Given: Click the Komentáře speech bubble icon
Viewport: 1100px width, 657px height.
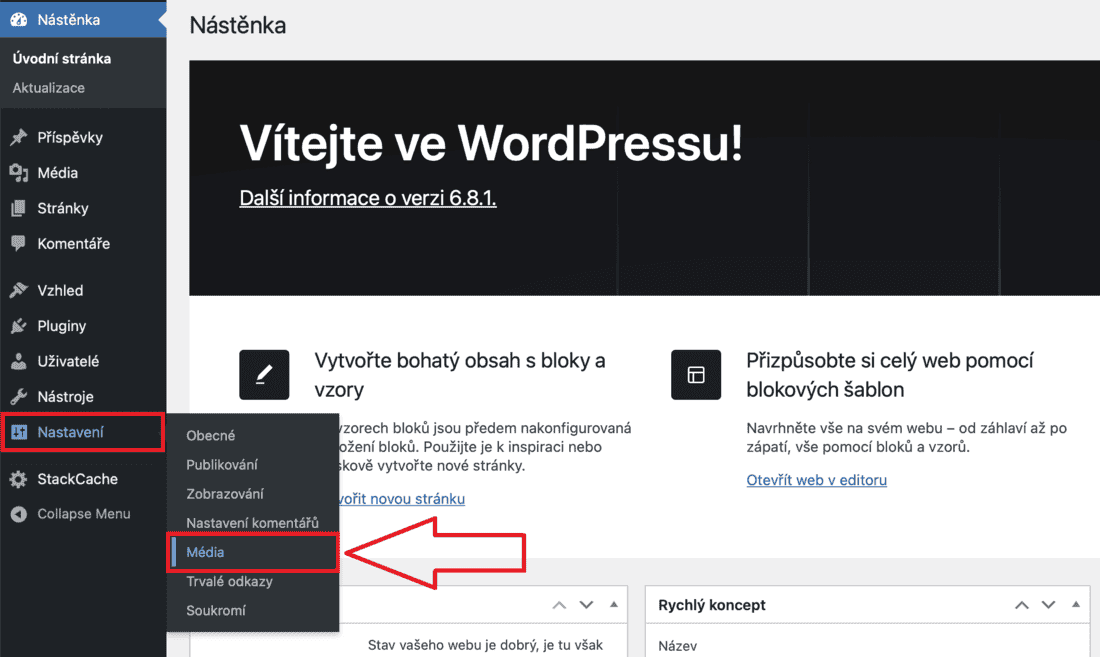Looking at the screenshot, I should coord(19,243).
